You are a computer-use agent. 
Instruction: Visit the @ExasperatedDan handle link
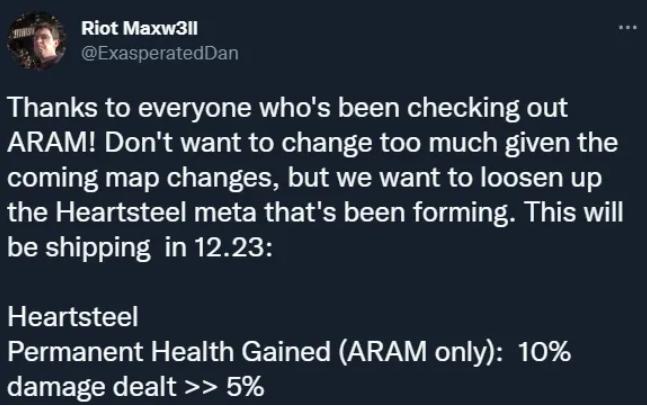[x=157, y=52]
